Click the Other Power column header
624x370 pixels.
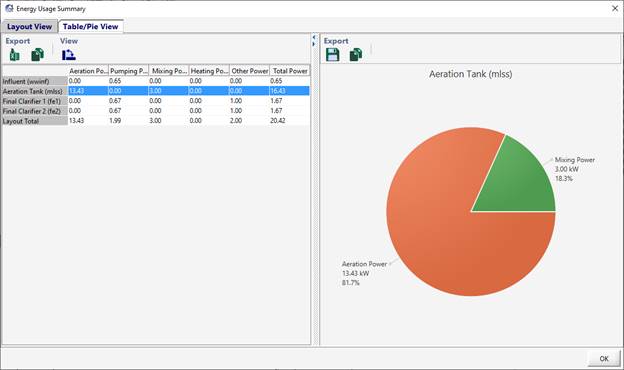tap(250, 71)
